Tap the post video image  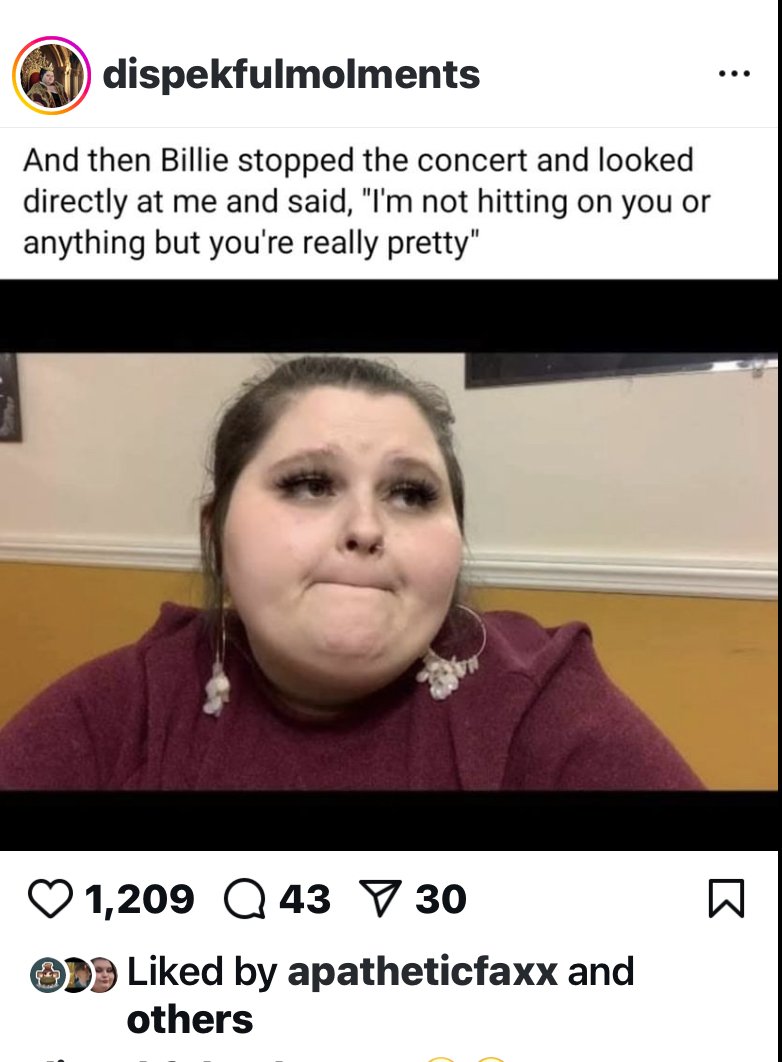coord(389,571)
